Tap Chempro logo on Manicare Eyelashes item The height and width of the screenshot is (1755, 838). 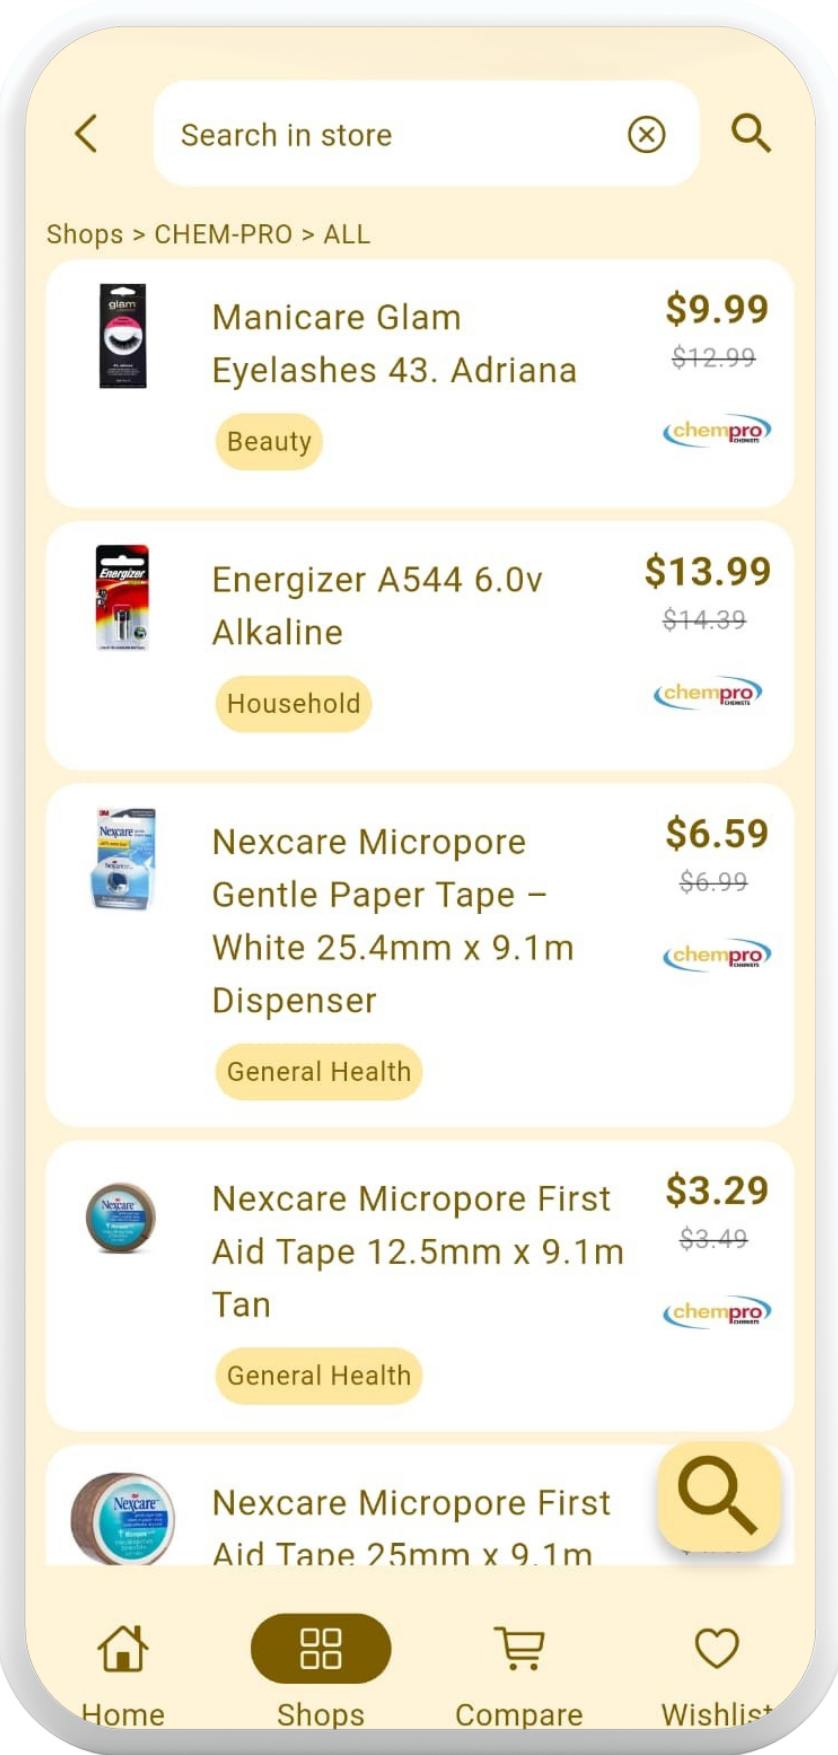[717, 431]
